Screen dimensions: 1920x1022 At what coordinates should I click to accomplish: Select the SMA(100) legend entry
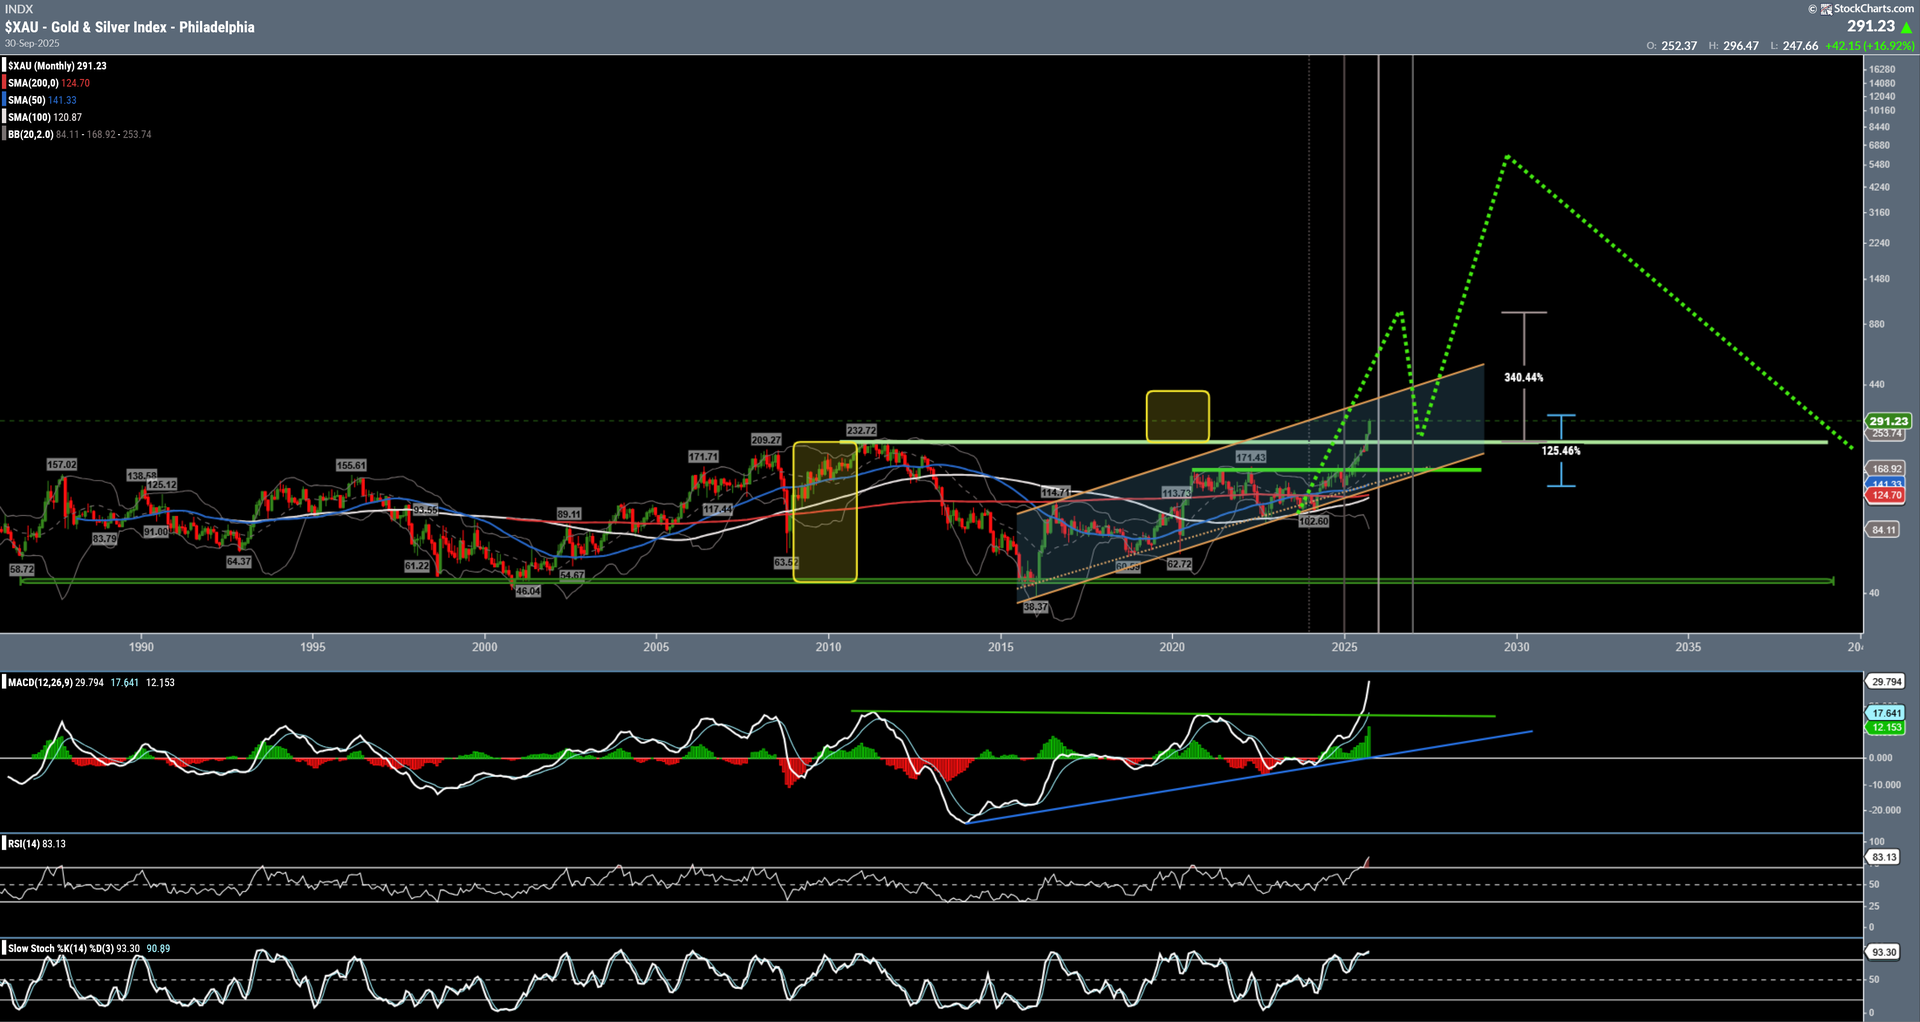tap(45, 117)
